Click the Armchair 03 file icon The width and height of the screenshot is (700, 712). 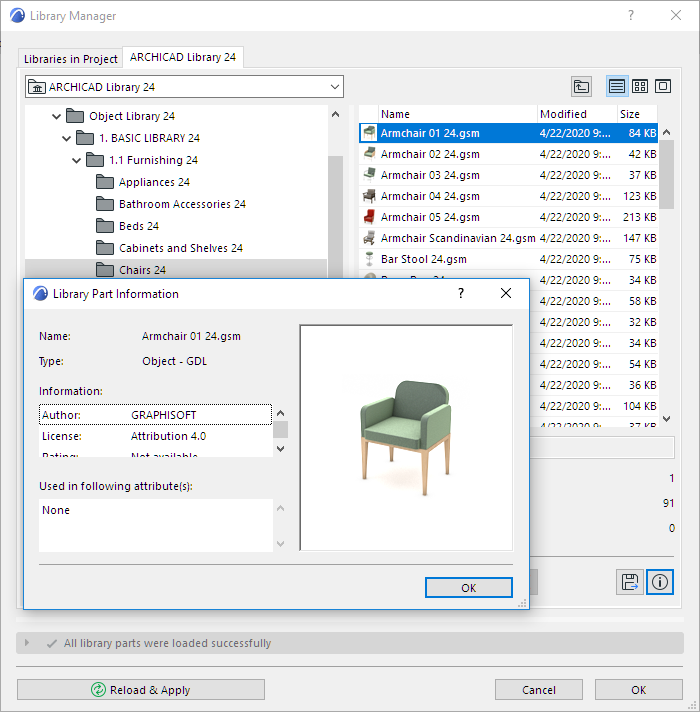point(370,174)
